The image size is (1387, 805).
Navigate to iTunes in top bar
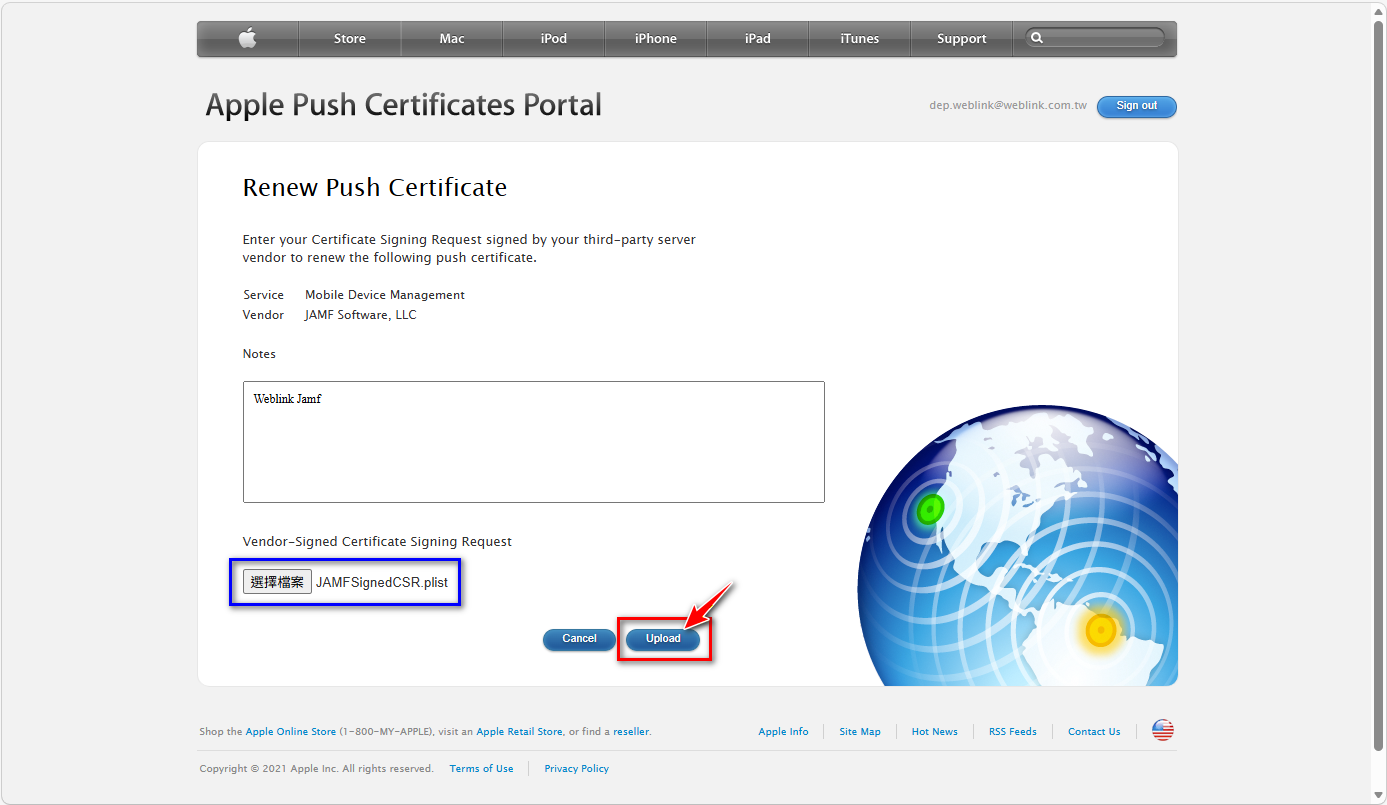point(860,39)
